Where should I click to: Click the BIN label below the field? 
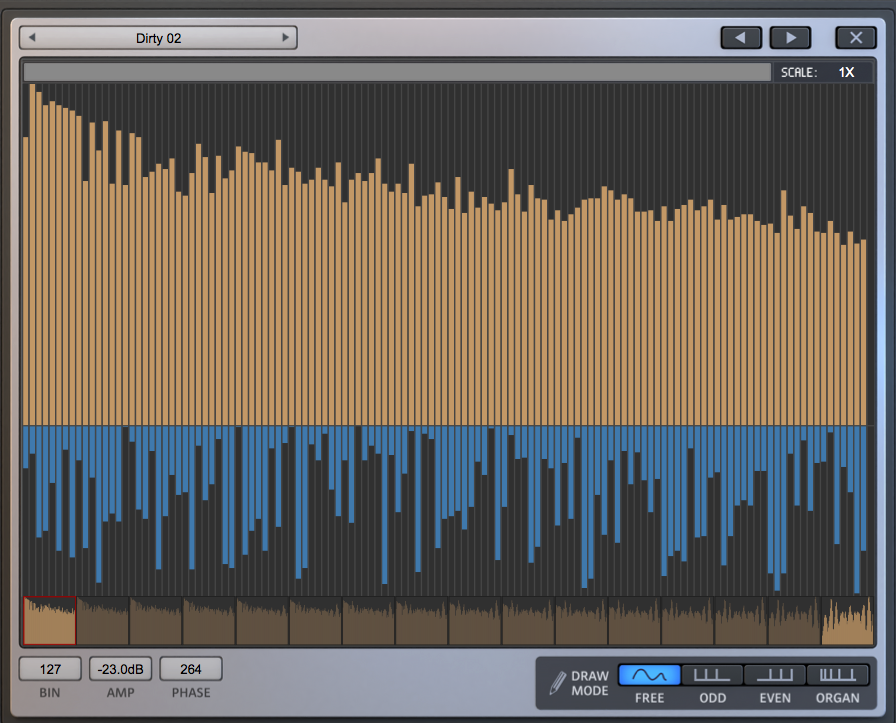50,693
